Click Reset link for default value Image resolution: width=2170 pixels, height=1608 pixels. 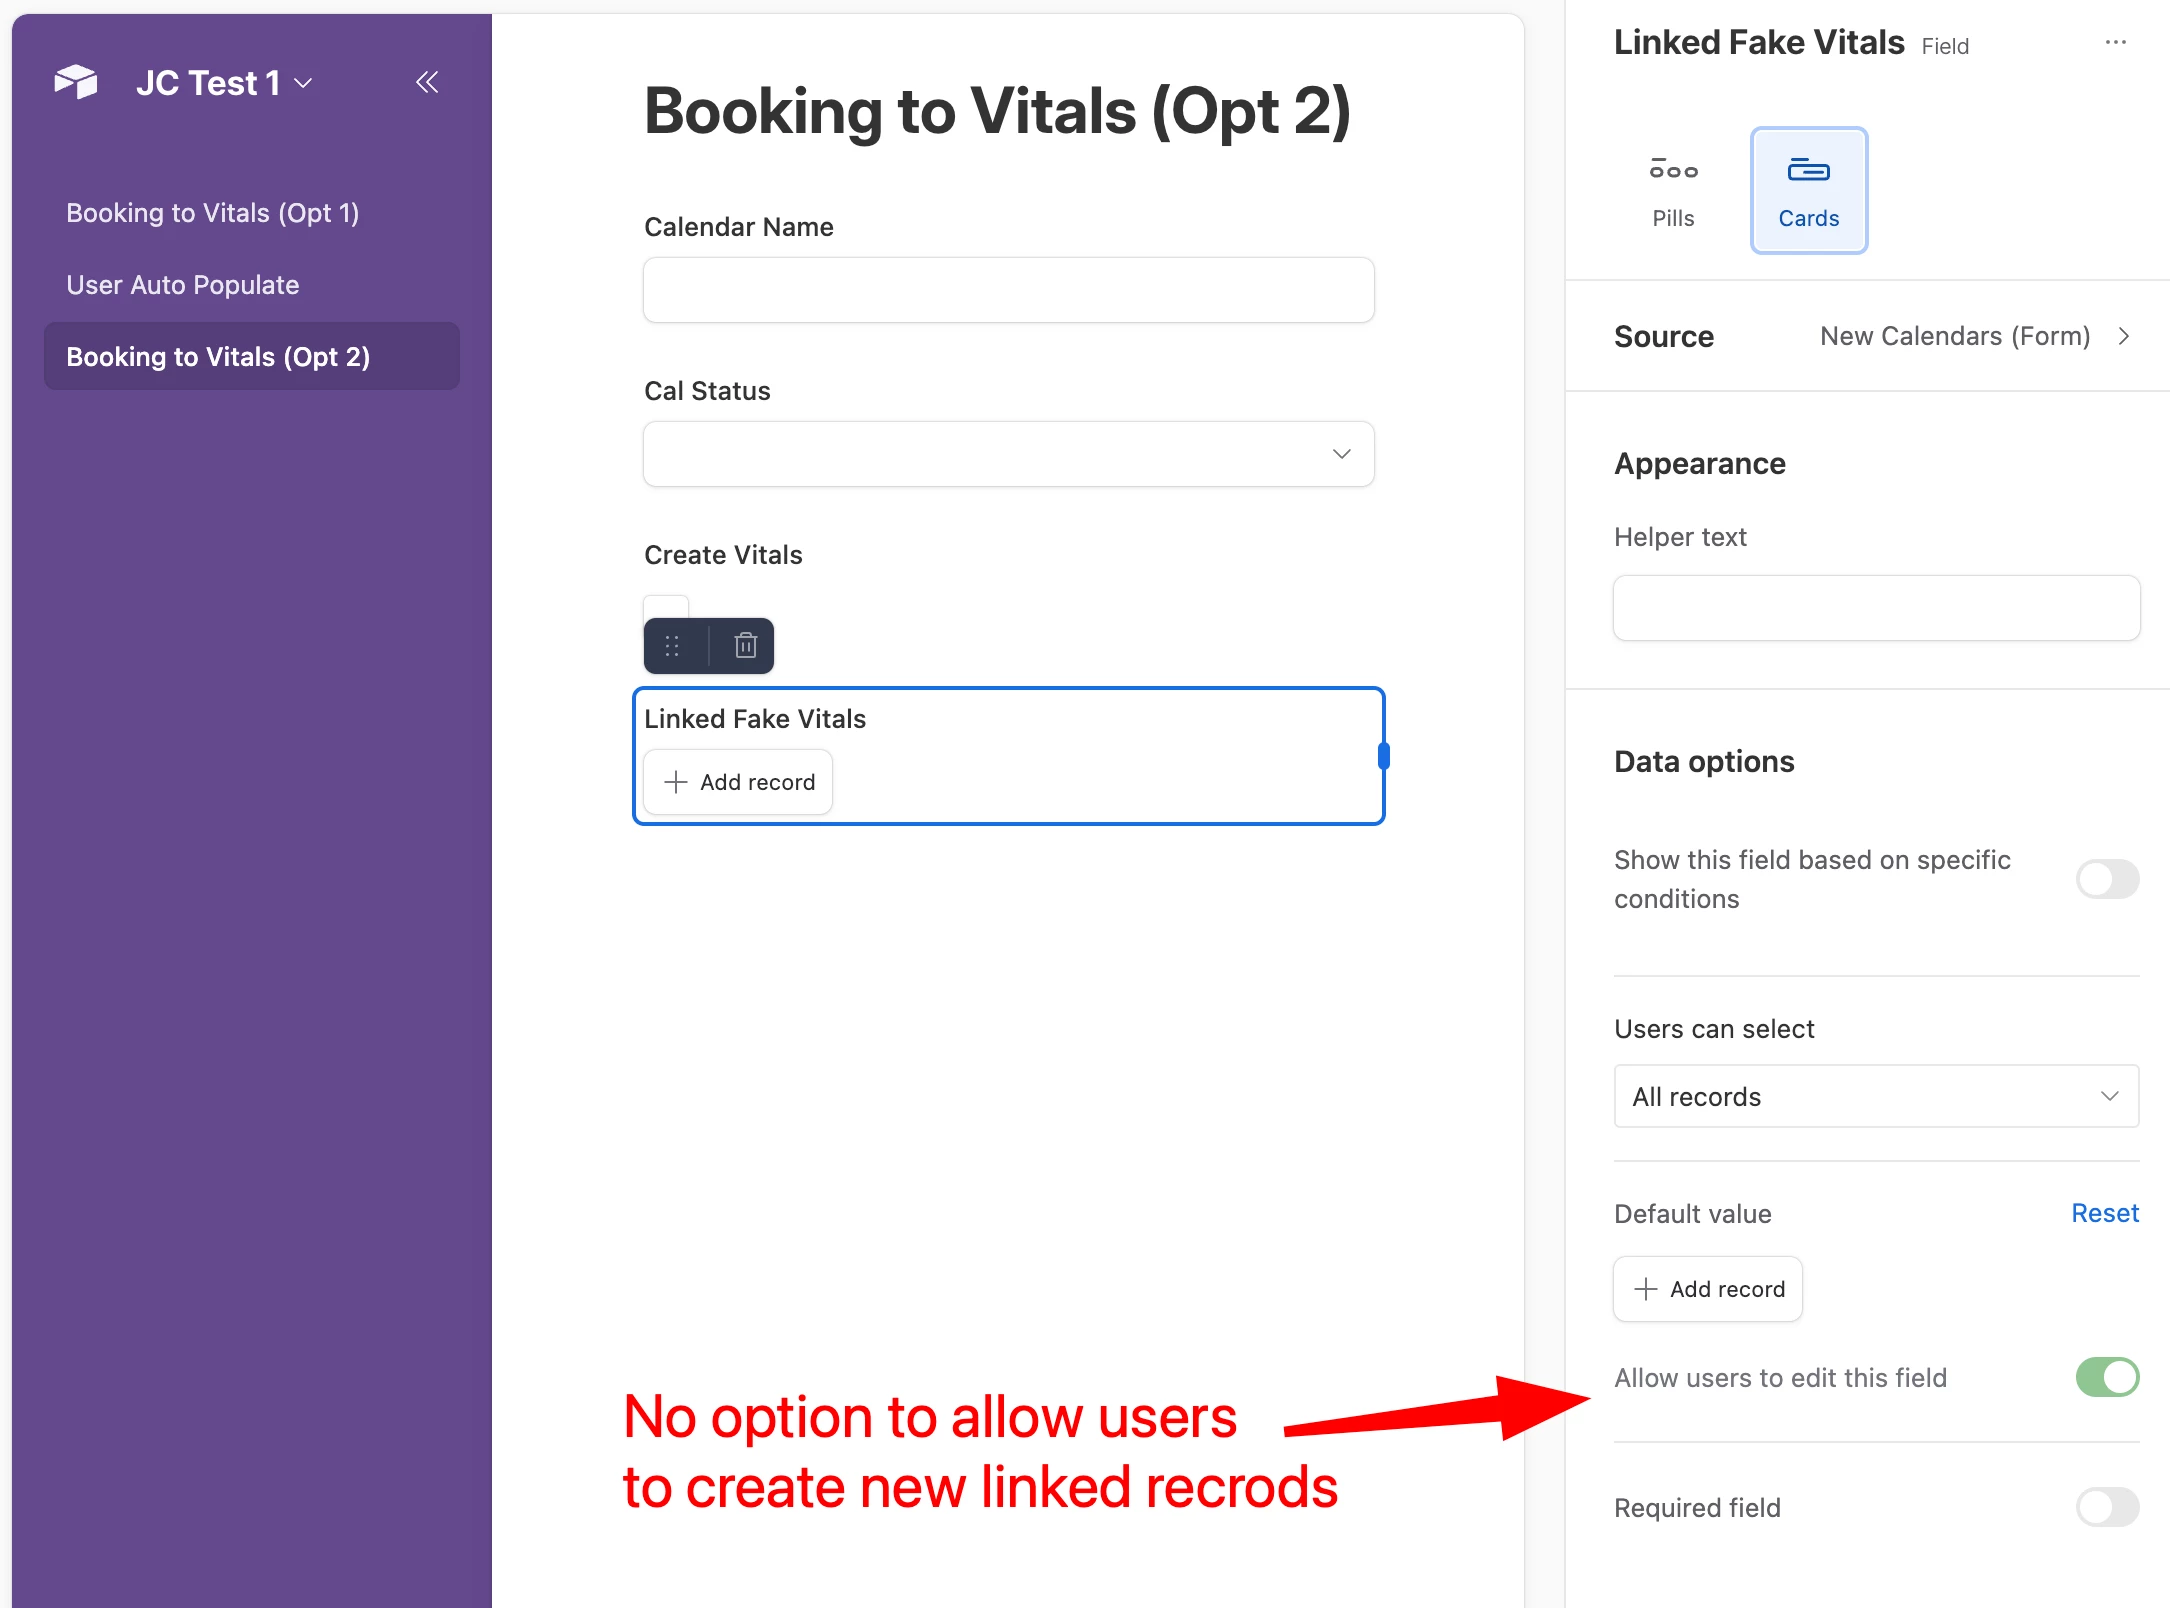2104,1213
